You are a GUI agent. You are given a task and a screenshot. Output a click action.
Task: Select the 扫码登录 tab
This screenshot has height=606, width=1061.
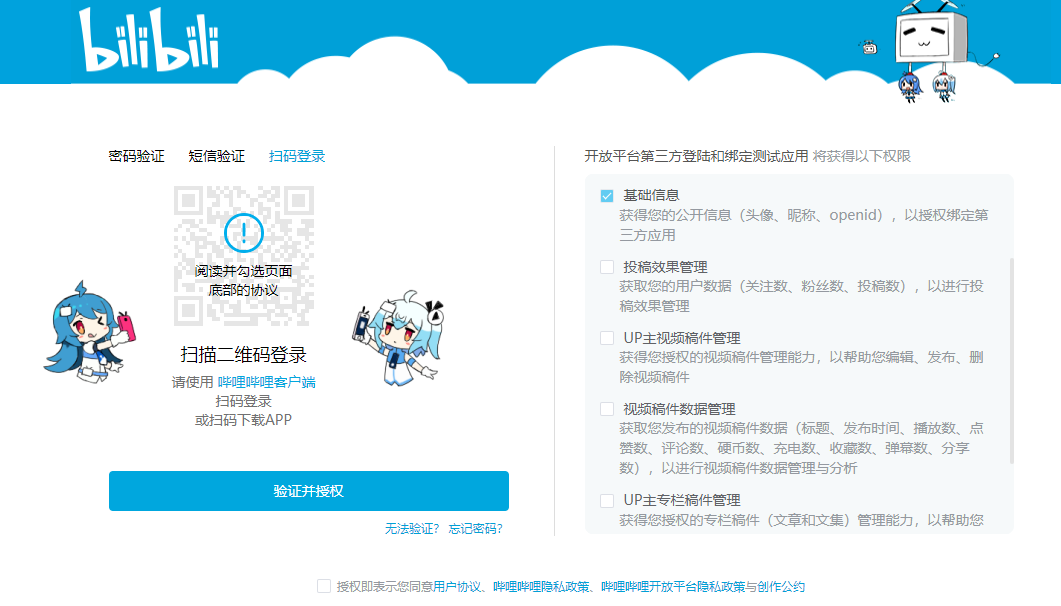297,156
